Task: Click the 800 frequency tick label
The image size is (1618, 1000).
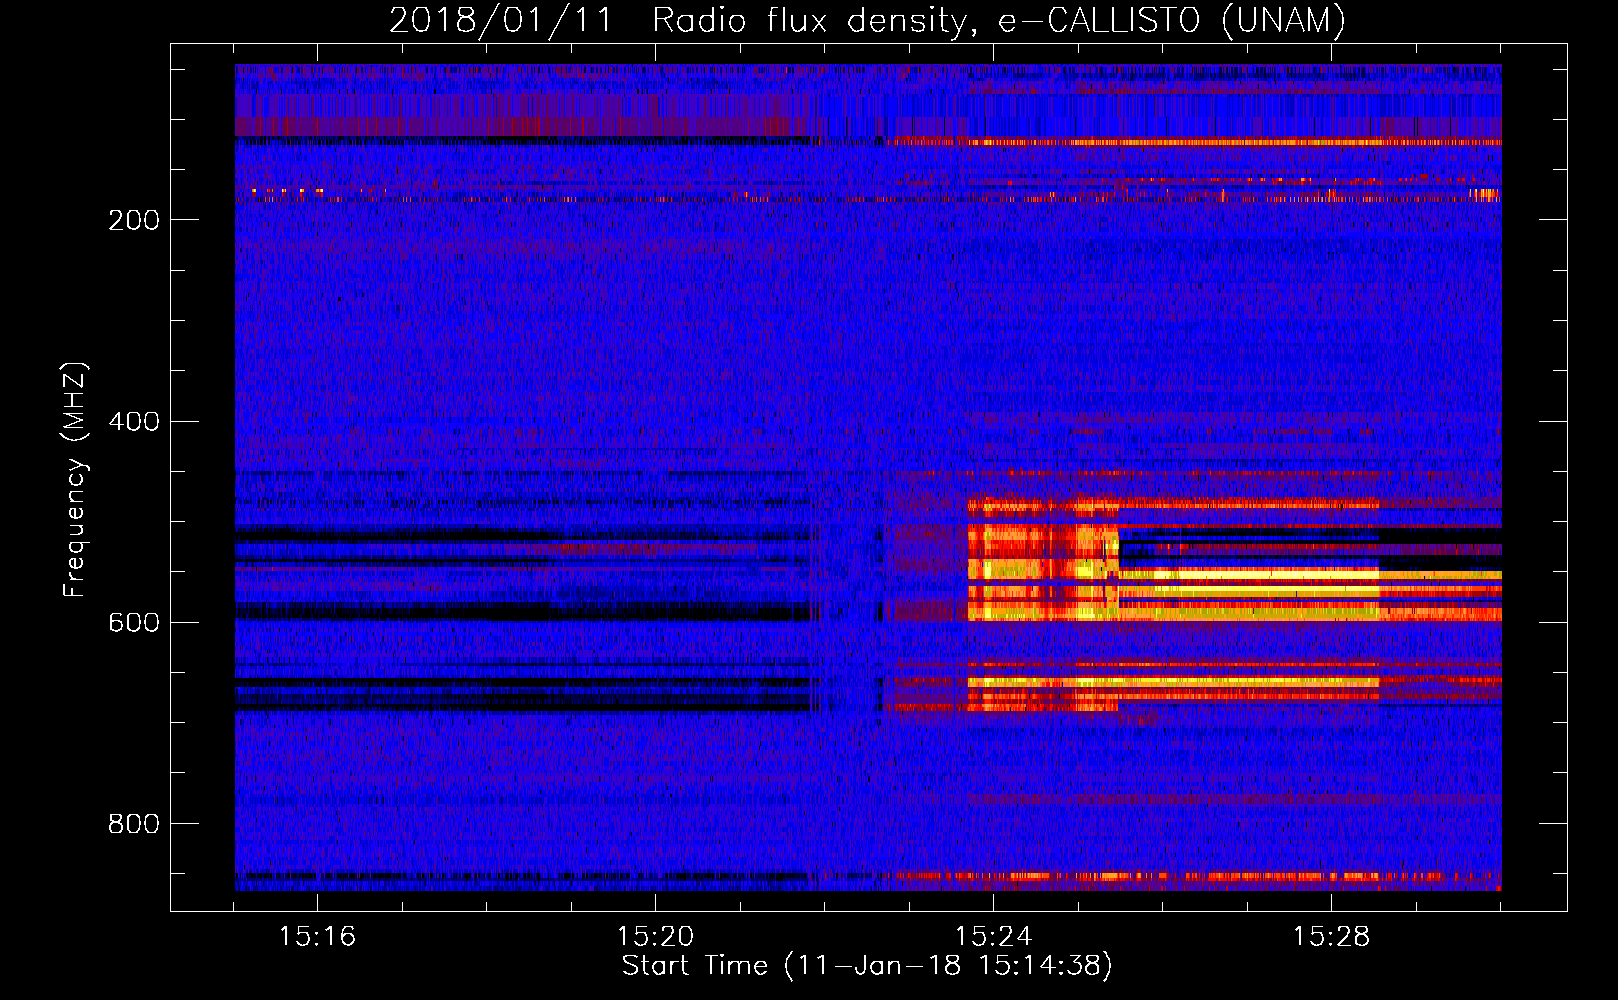Action: tap(134, 824)
